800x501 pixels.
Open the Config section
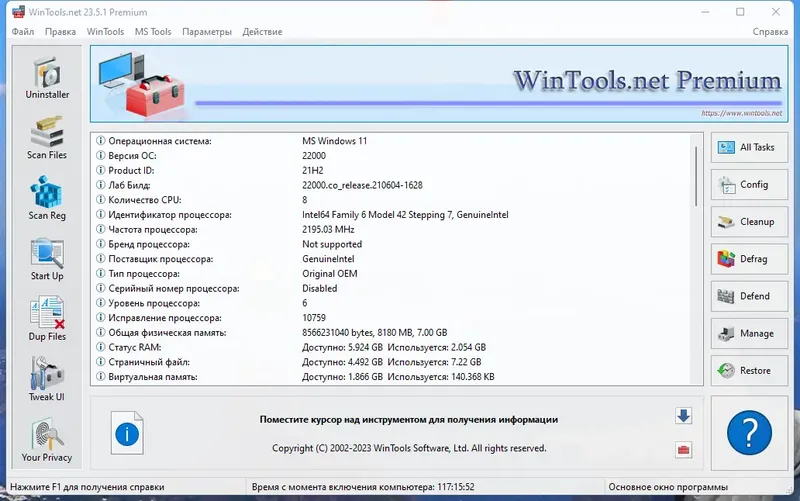pos(749,185)
